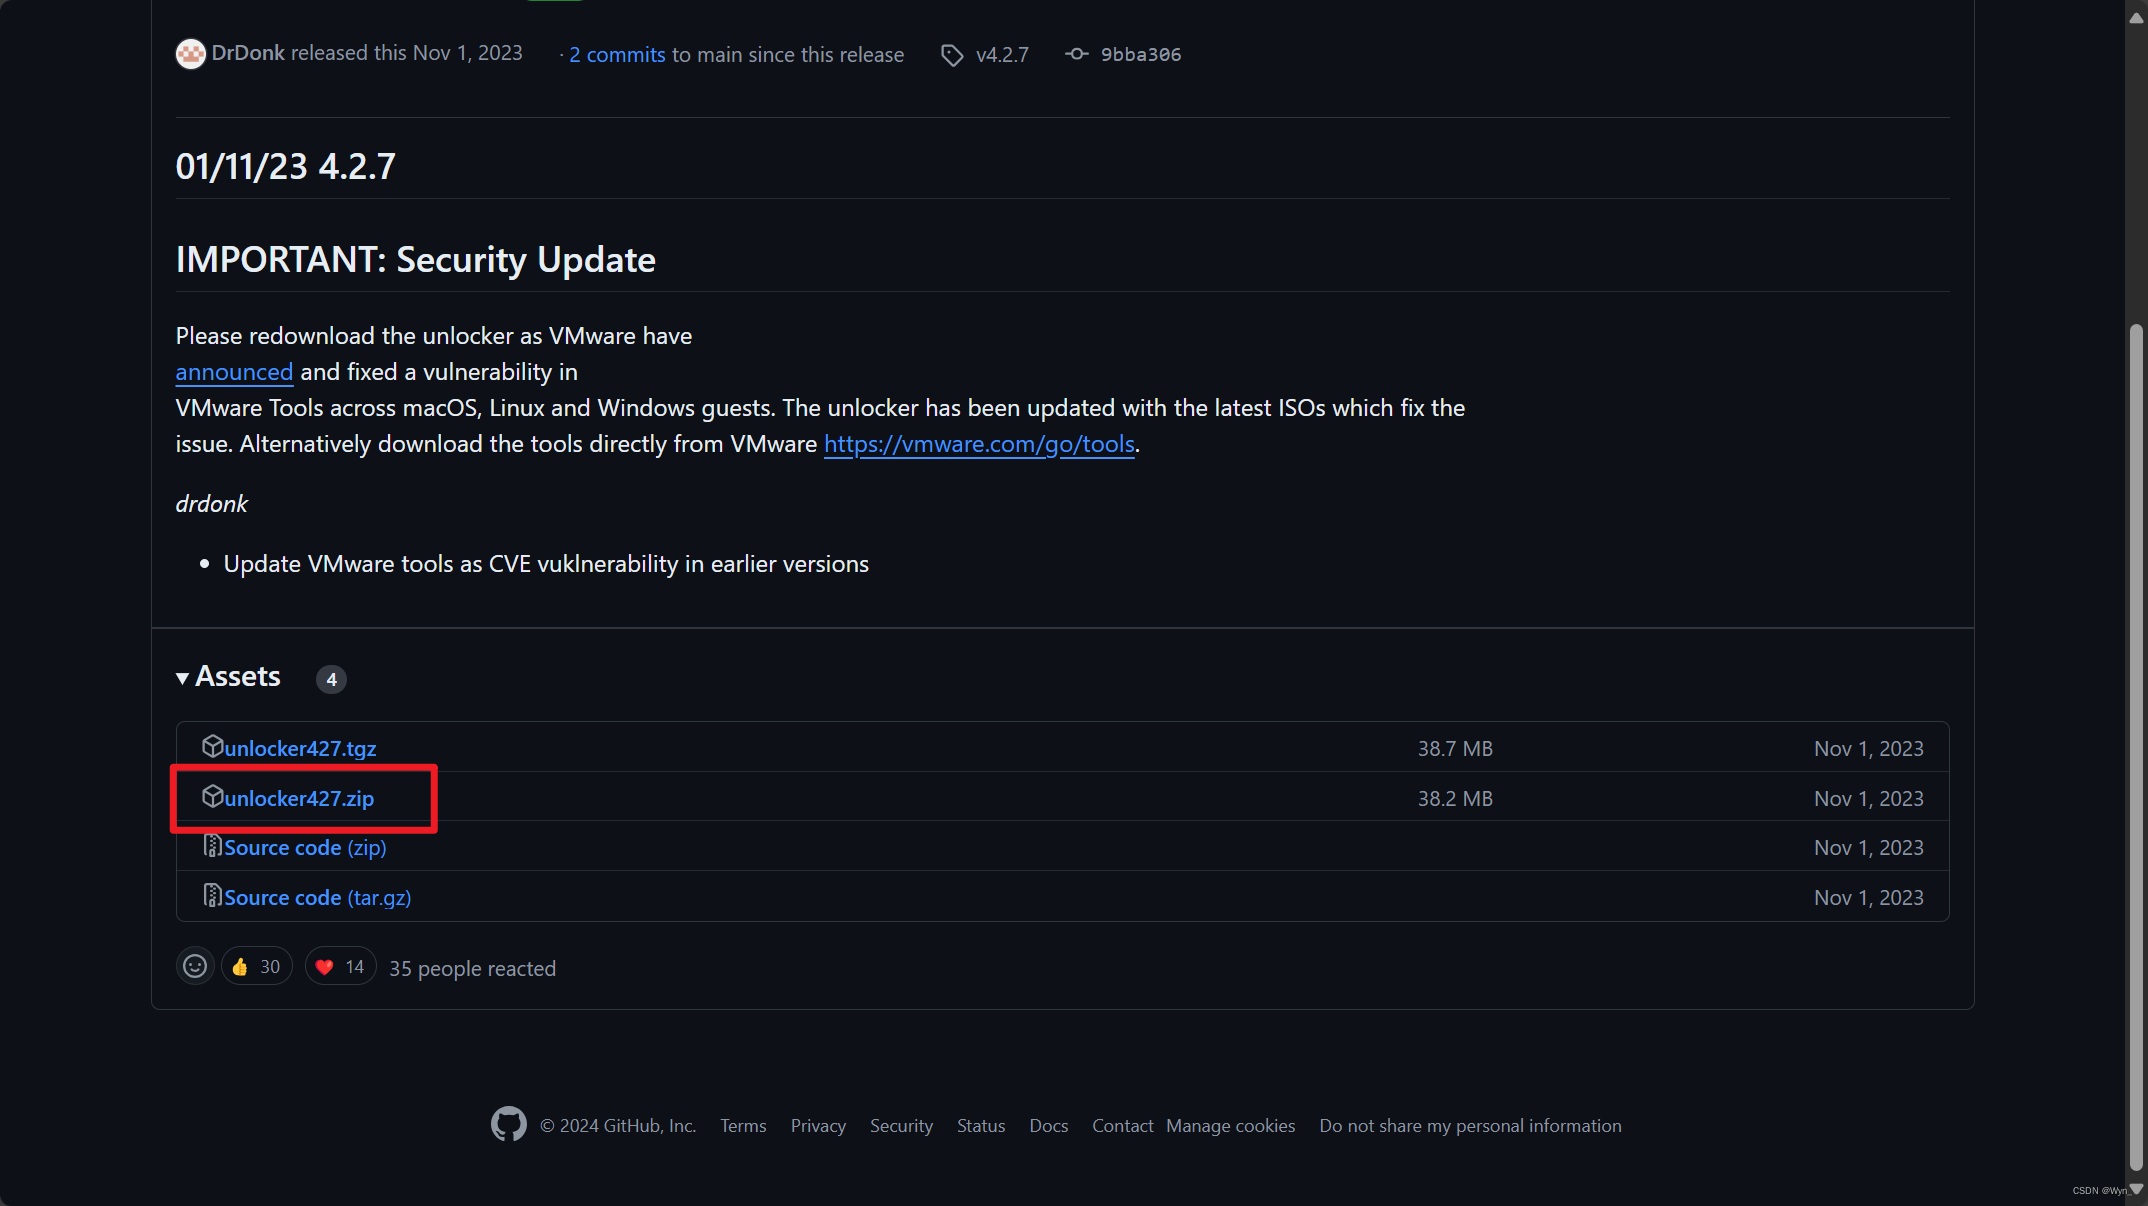Download unlocker427.zip asset

click(x=299, y=798)
